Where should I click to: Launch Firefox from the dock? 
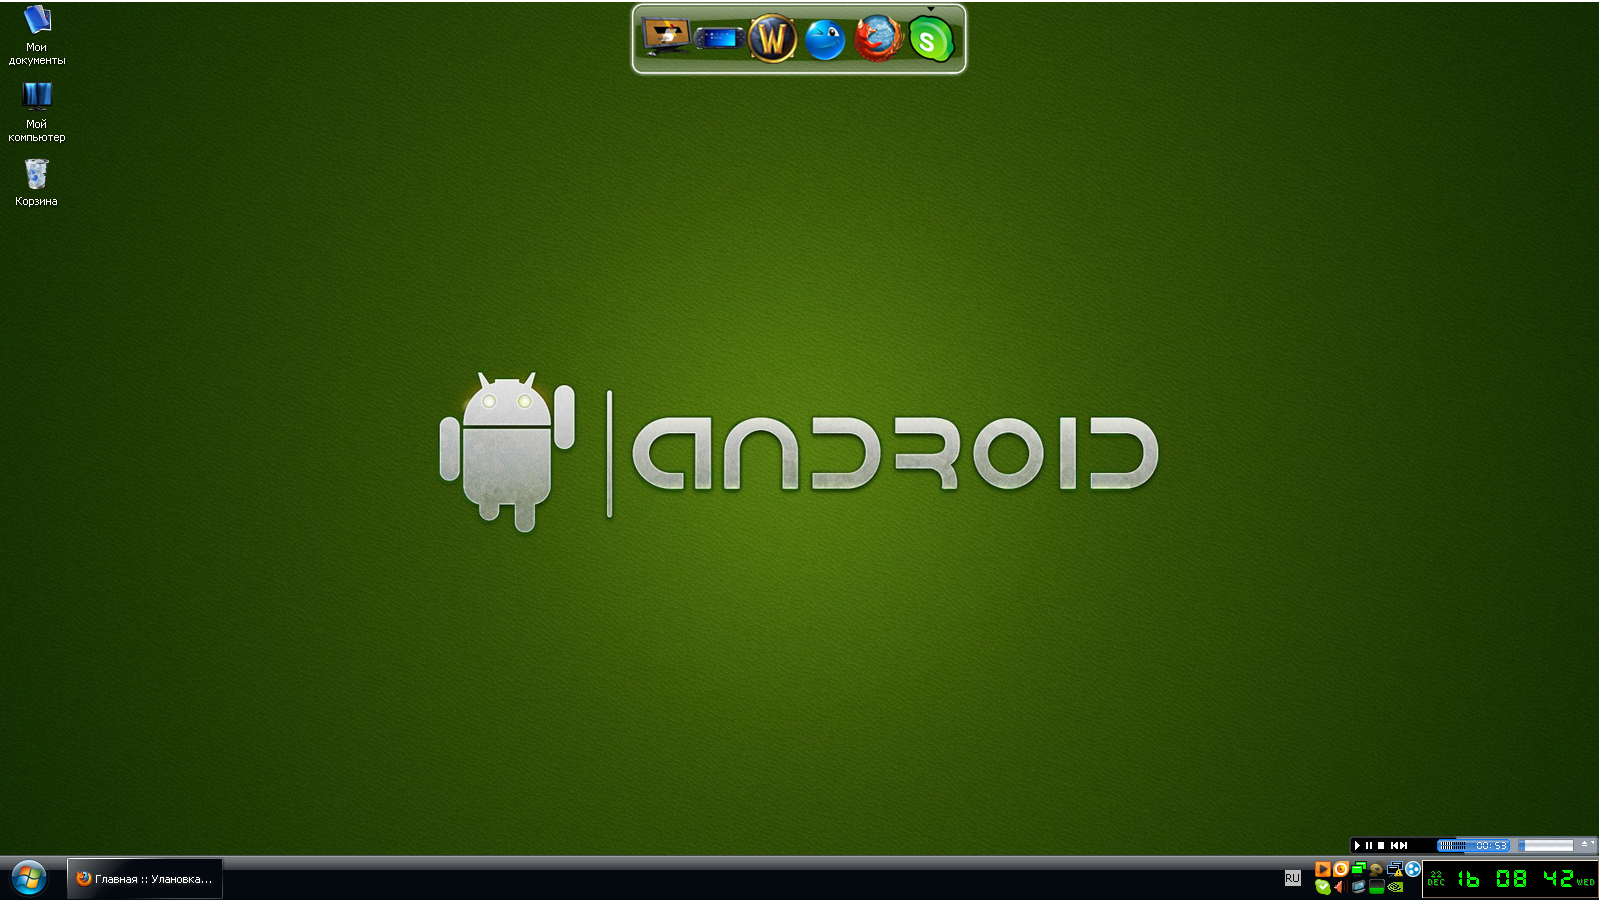[878, 39]
